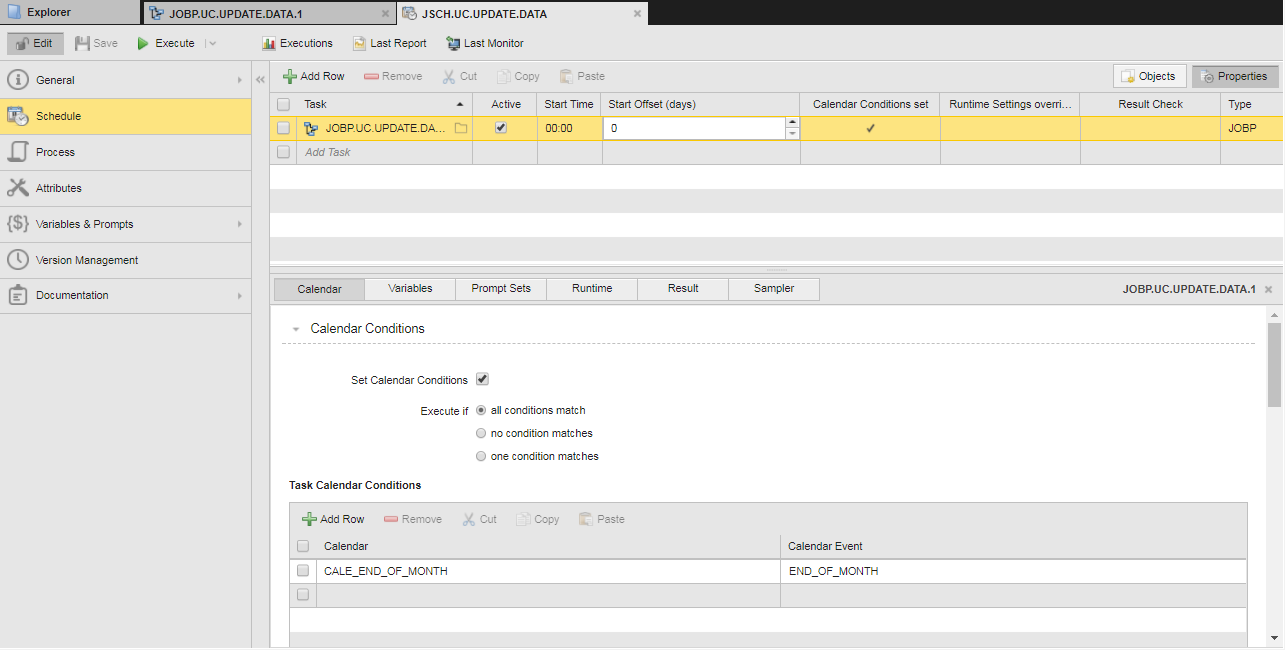
Task: Open the Execute dropdown arrow
Action: [210, 44]
